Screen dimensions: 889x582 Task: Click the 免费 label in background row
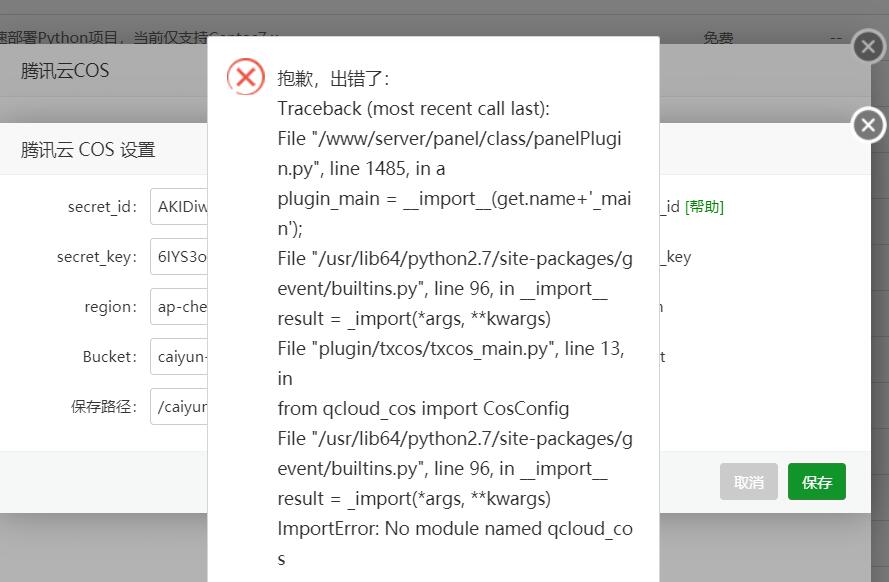point(718,38)
